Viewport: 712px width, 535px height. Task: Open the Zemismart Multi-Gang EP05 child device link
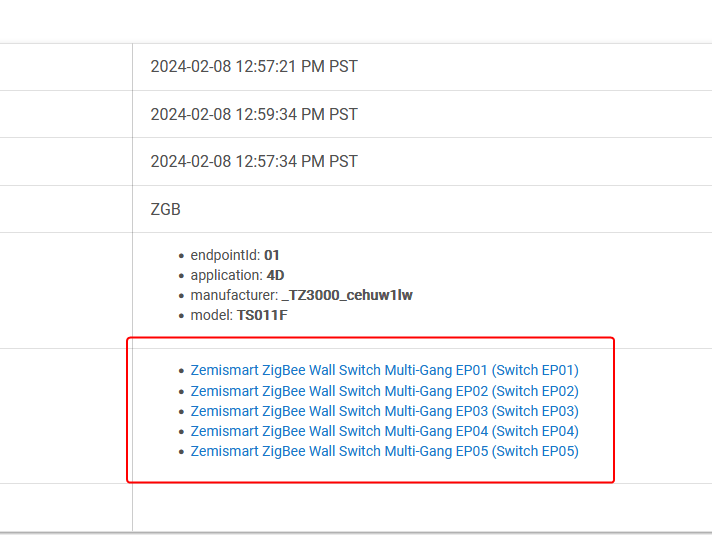coord(384,451)
